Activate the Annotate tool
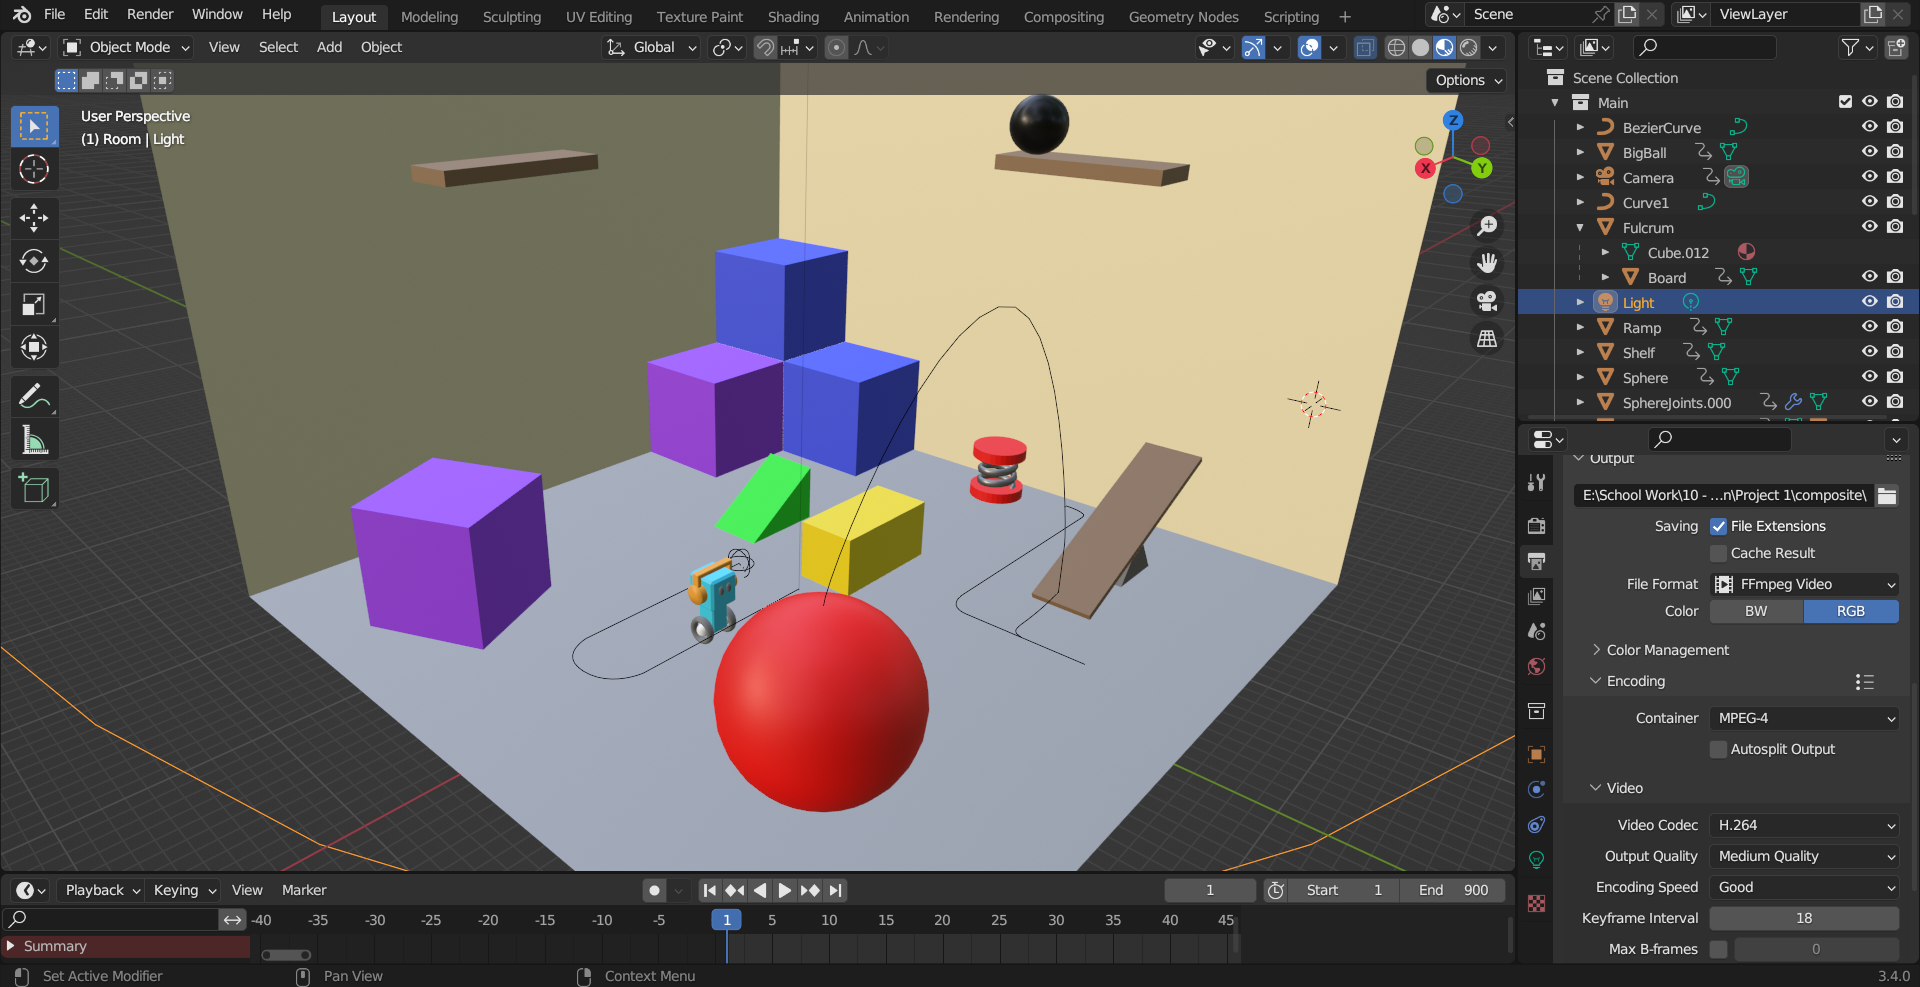The width and height of the screenshot is (1920, 987). tap(34, 396)
